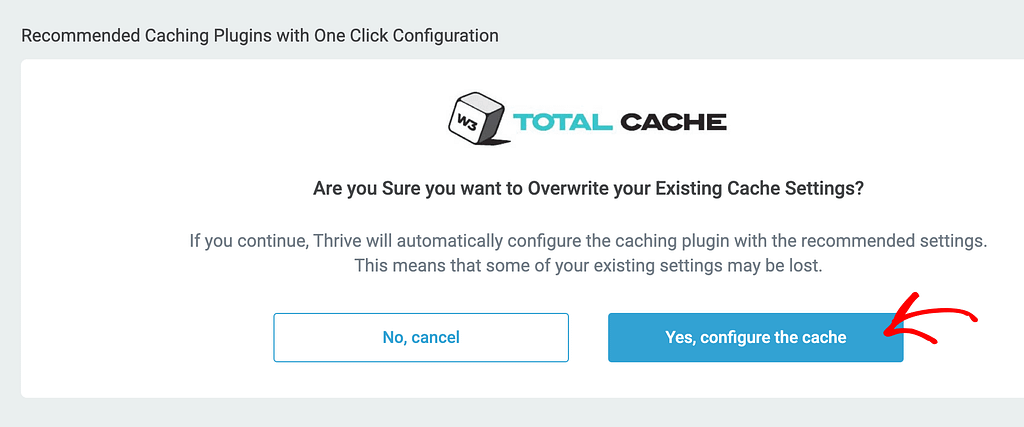Click the teal TOTAL word in the logo
Screen dimensions: 1024x427
(563, 121)
